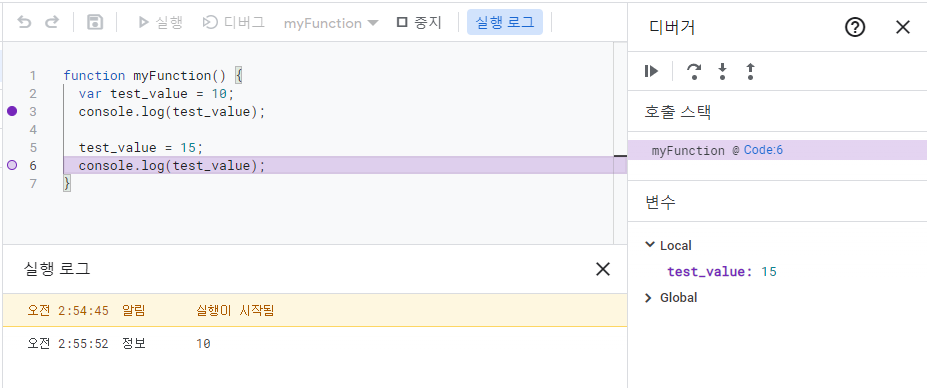Select the test_value: 15 variable row
This screenshot has width=927, height=388.
[721, 271]
